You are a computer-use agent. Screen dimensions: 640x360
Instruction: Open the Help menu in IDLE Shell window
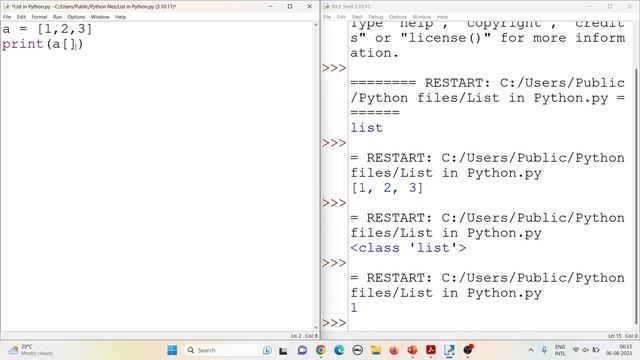(x=442, y=17)
